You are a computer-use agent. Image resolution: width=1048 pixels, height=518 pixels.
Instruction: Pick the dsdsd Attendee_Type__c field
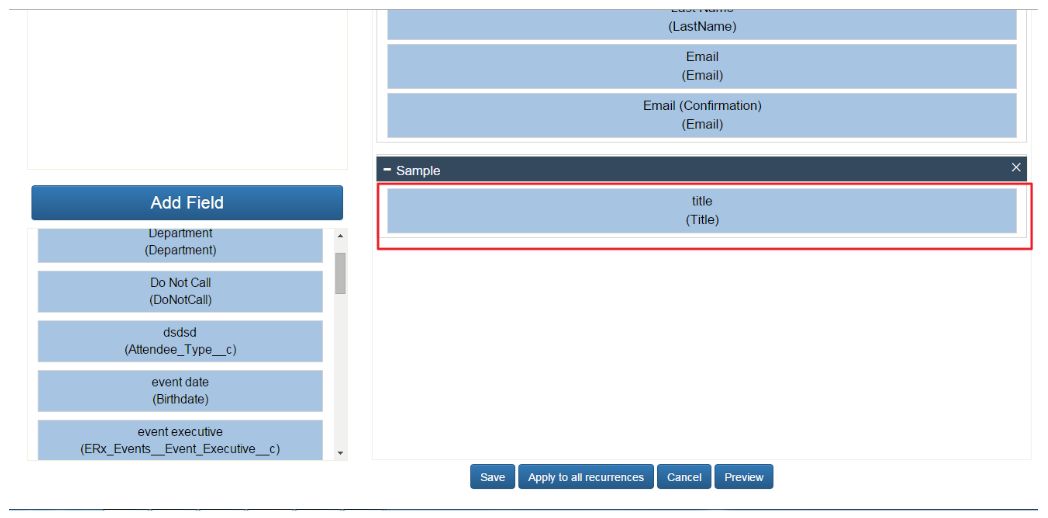pyautogui.click(x=180, y=341)
